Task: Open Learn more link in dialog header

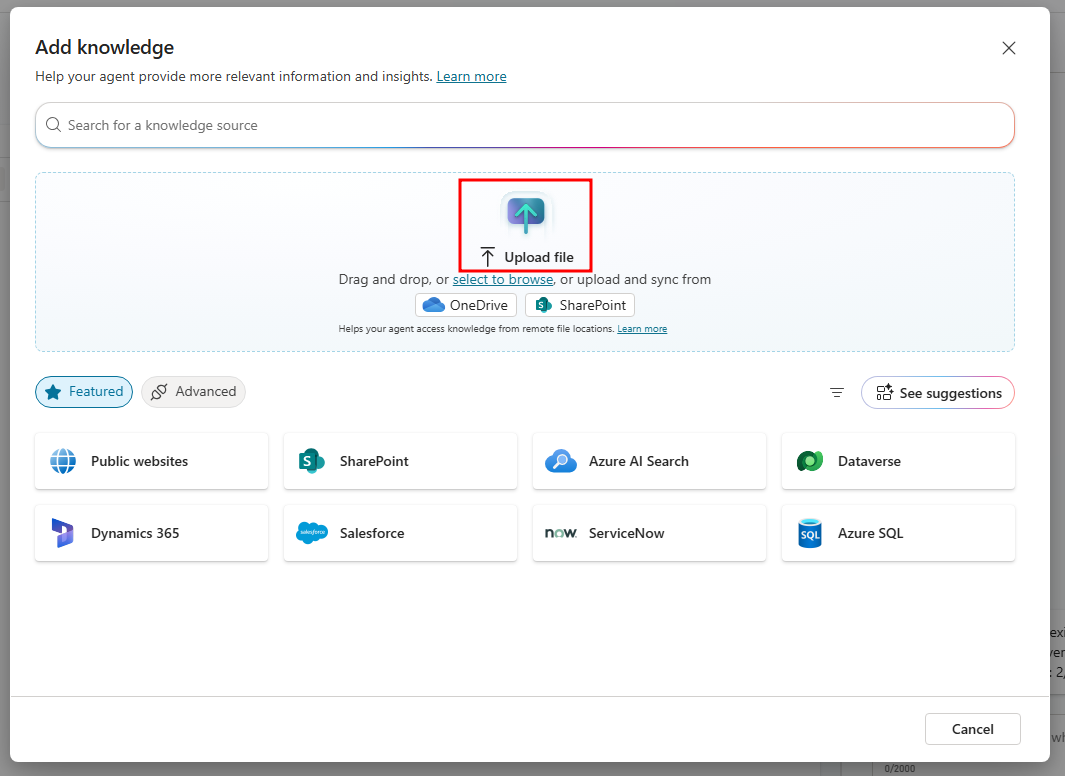Action: pos(471,77)
